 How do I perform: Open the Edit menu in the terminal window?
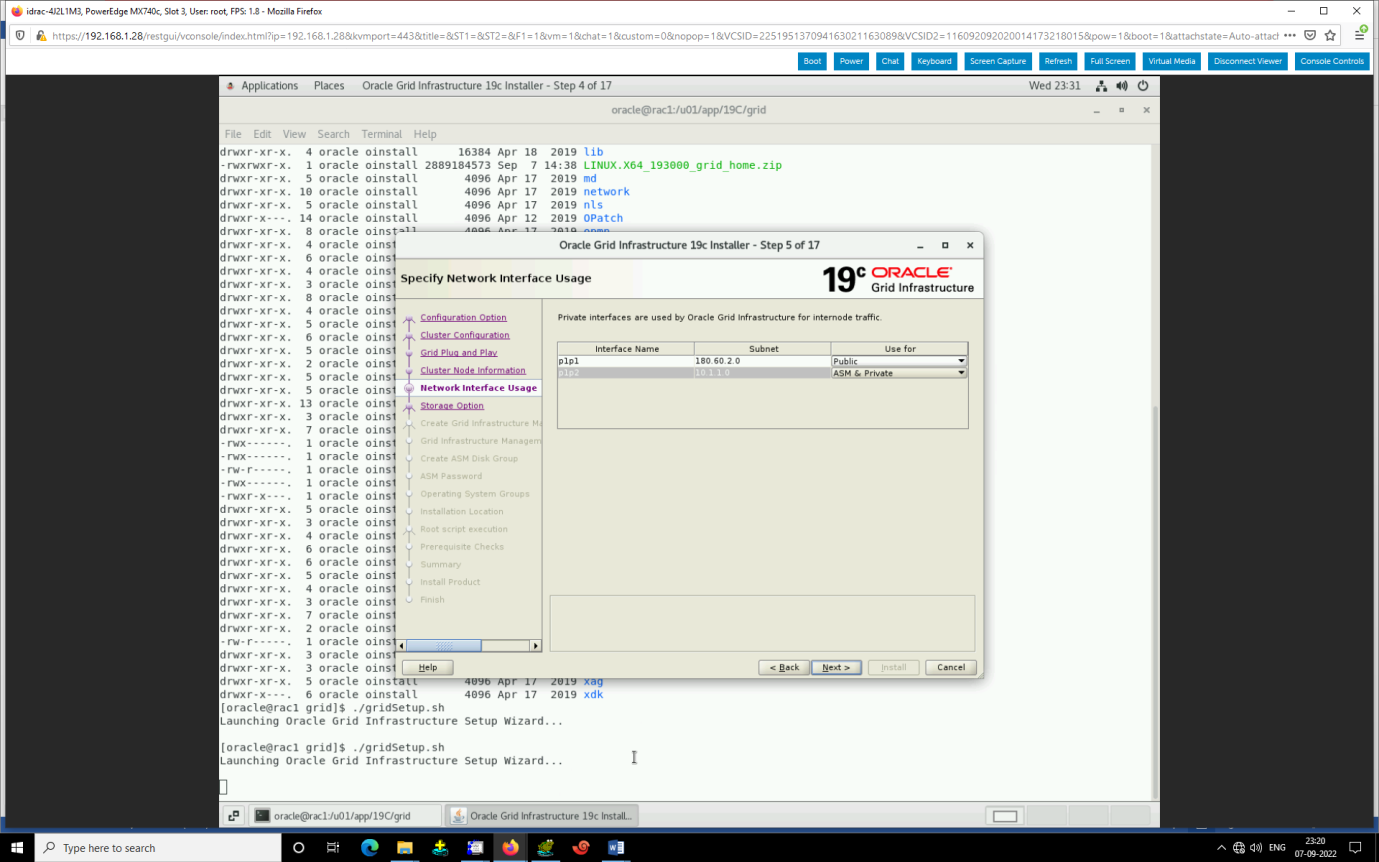(x=262, y=134)
